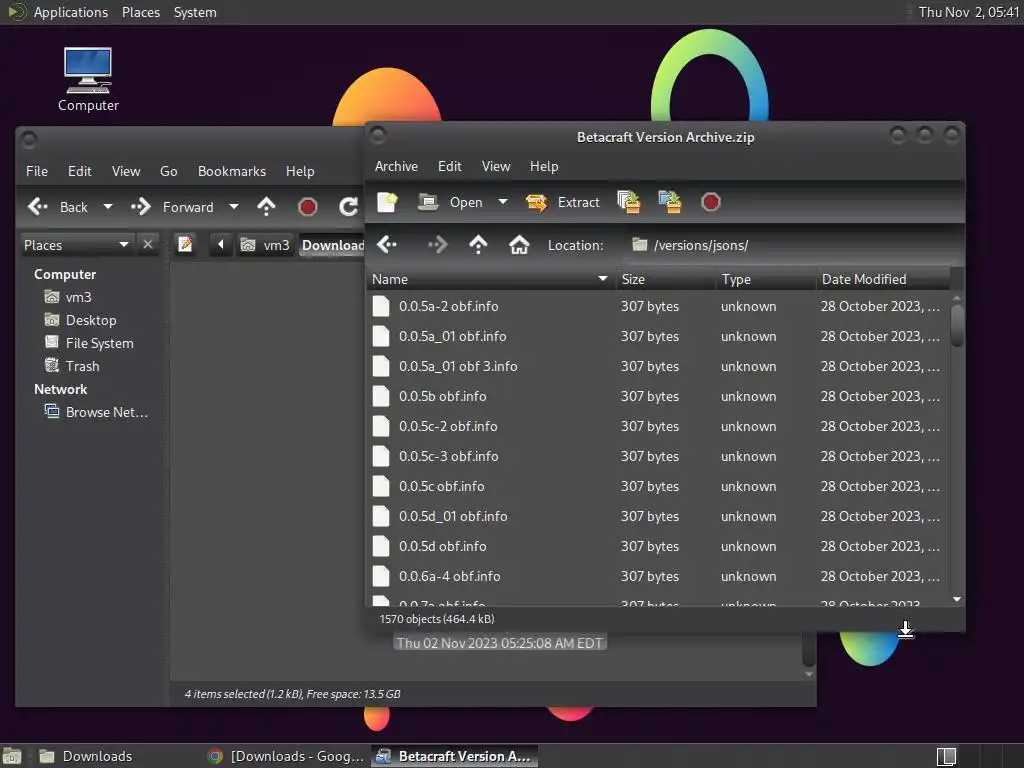Screen dimensions: 1024x768
Task: Select file 0.0.5a_01 obf.info
Action: tap(658, 336)
